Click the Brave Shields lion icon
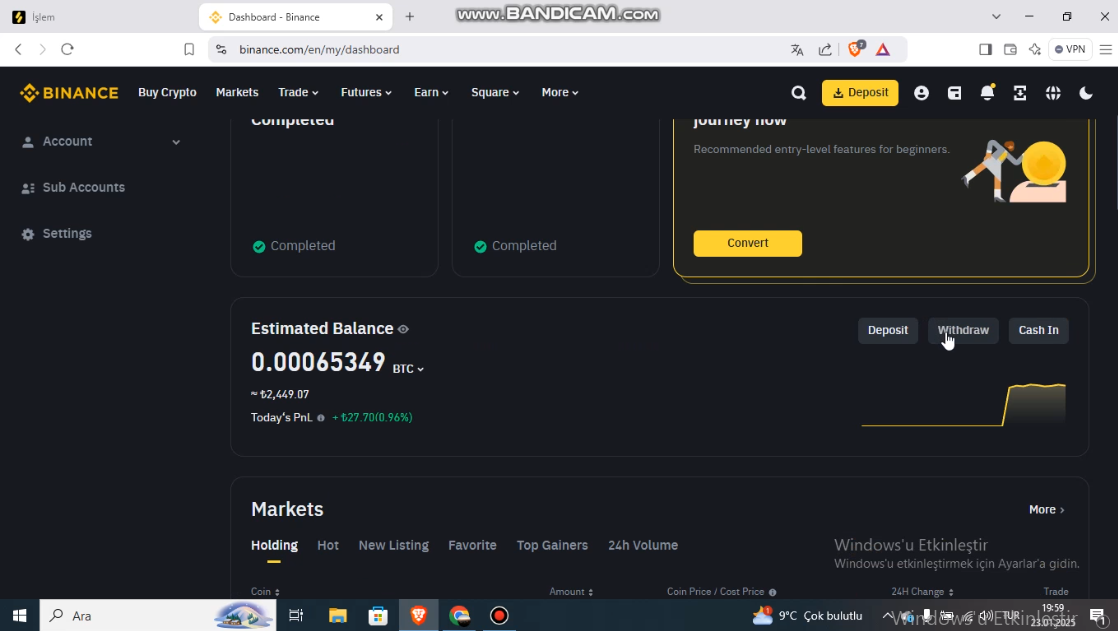 [x=855, y=49]
